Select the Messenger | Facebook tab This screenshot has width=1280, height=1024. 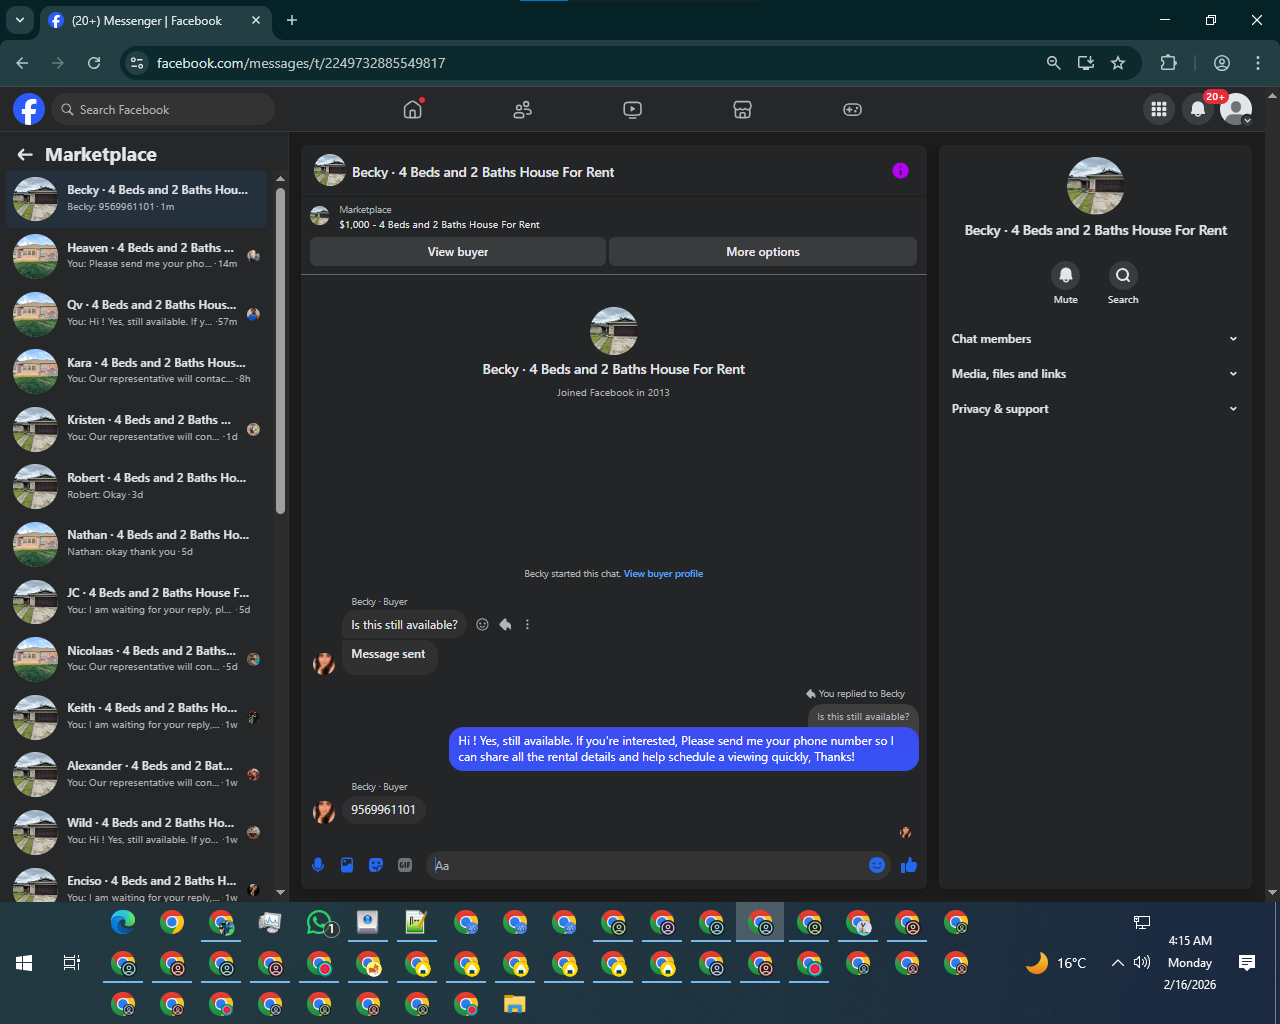(155, 20)
